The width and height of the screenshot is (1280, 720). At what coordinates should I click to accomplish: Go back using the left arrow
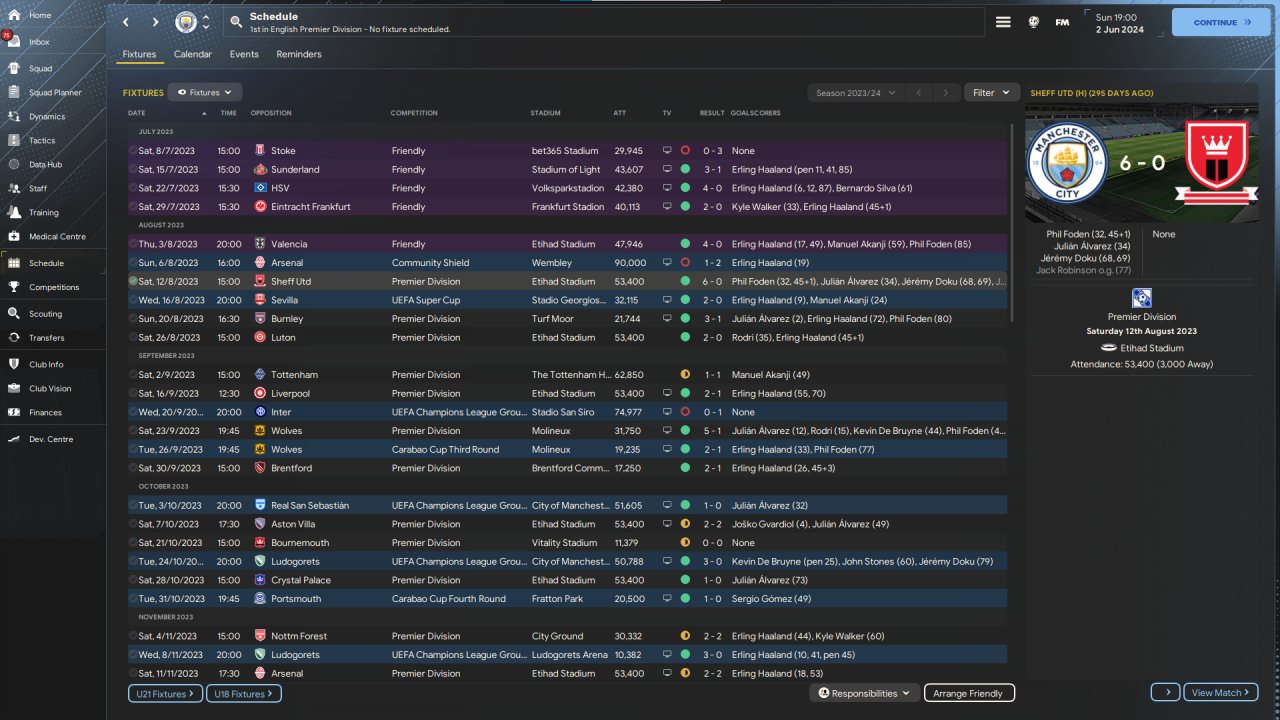pos(125,22)
